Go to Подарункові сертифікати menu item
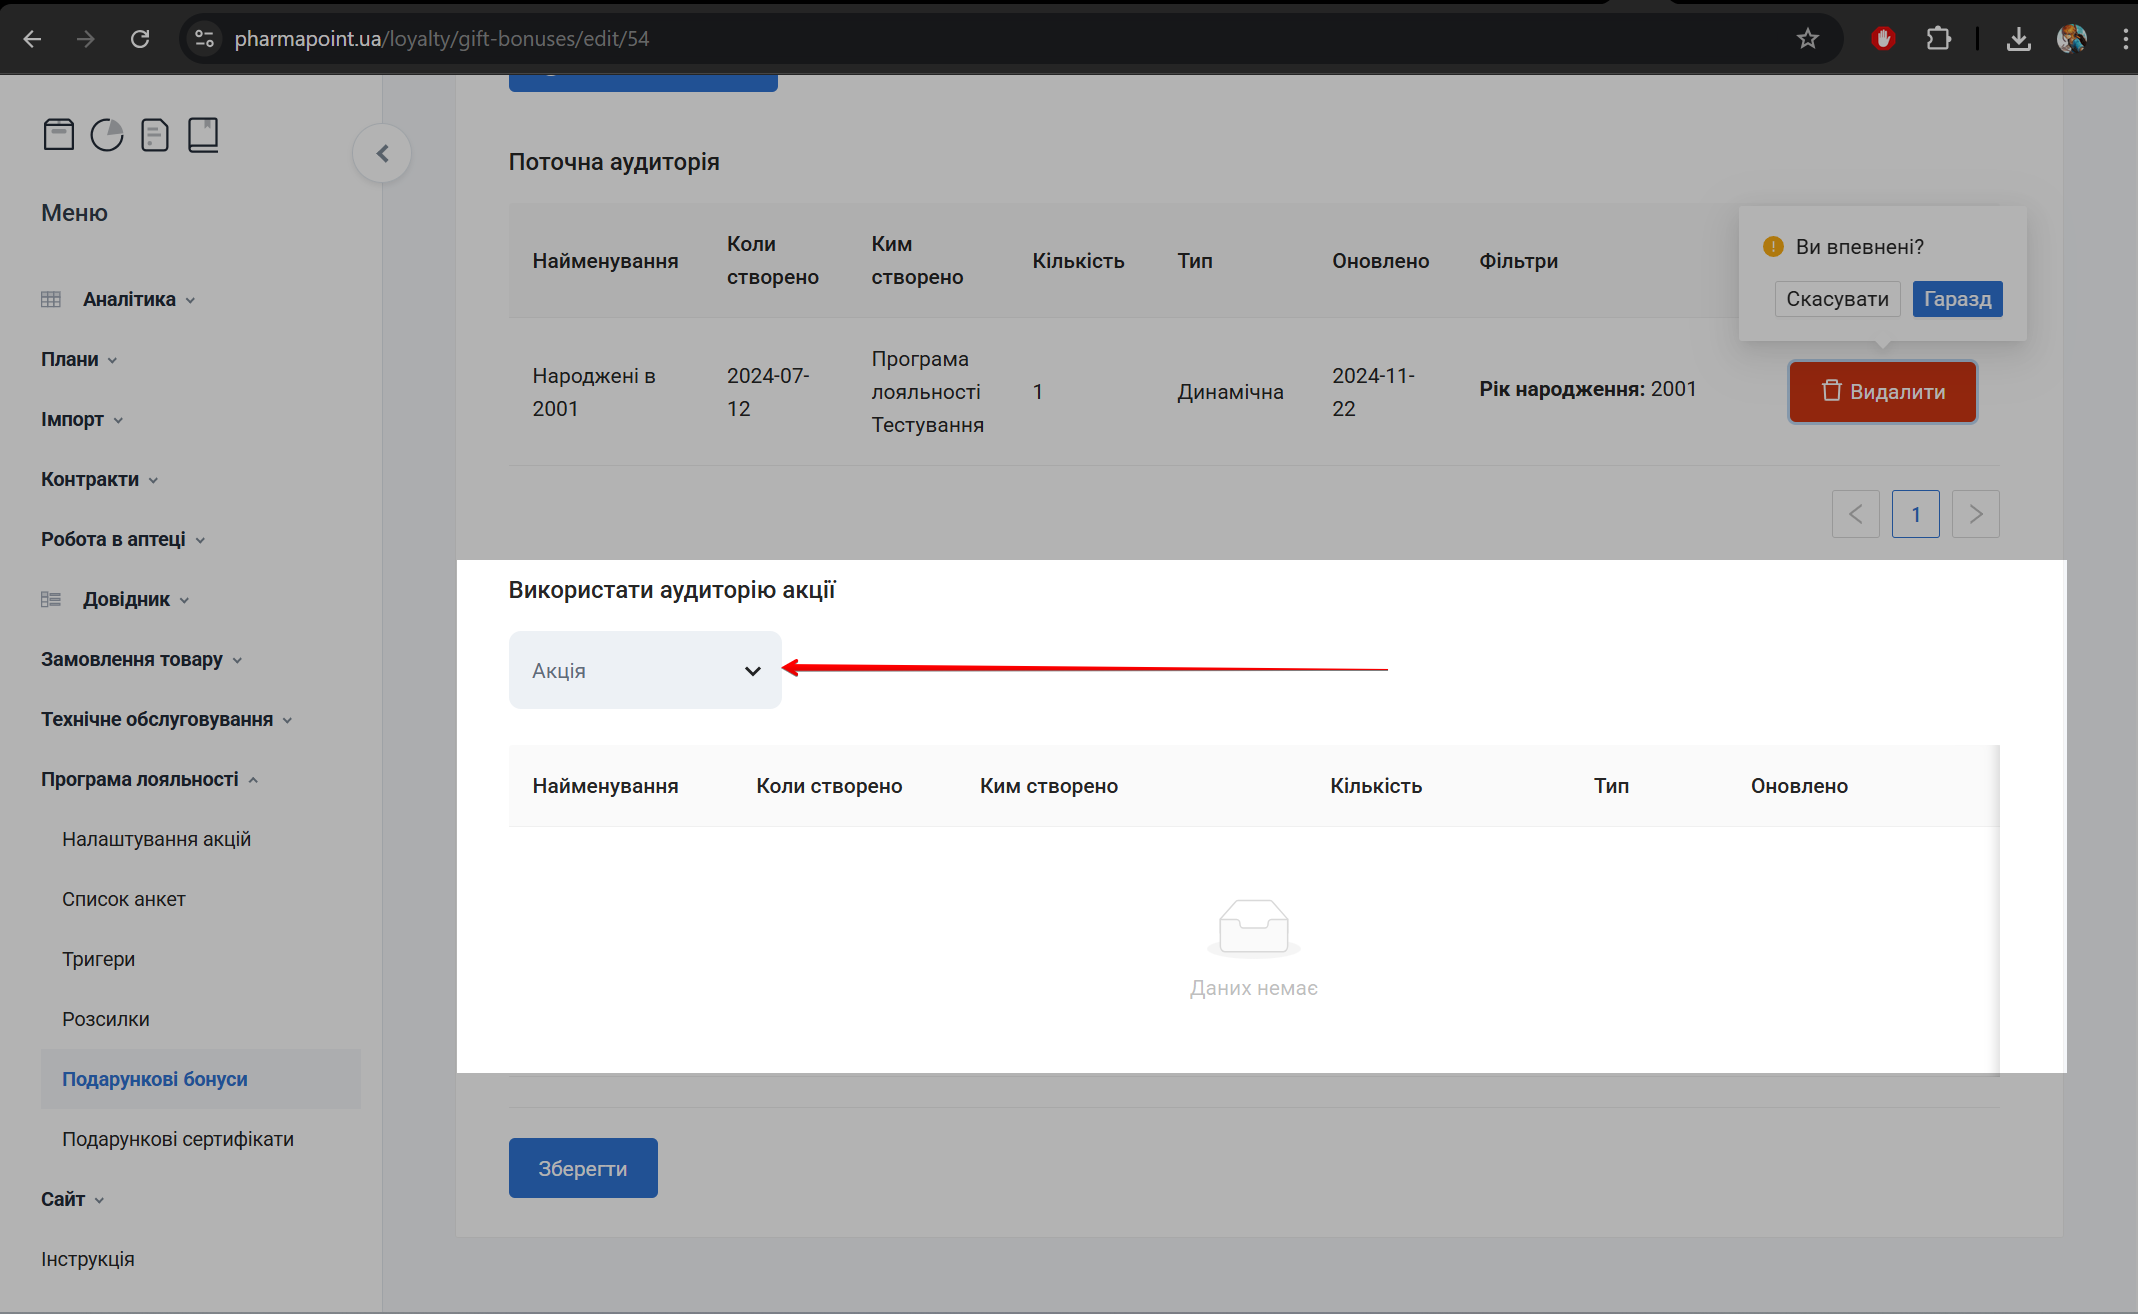The height and width of the screenshot is (1314, 2138). (x=178, y=1139)
